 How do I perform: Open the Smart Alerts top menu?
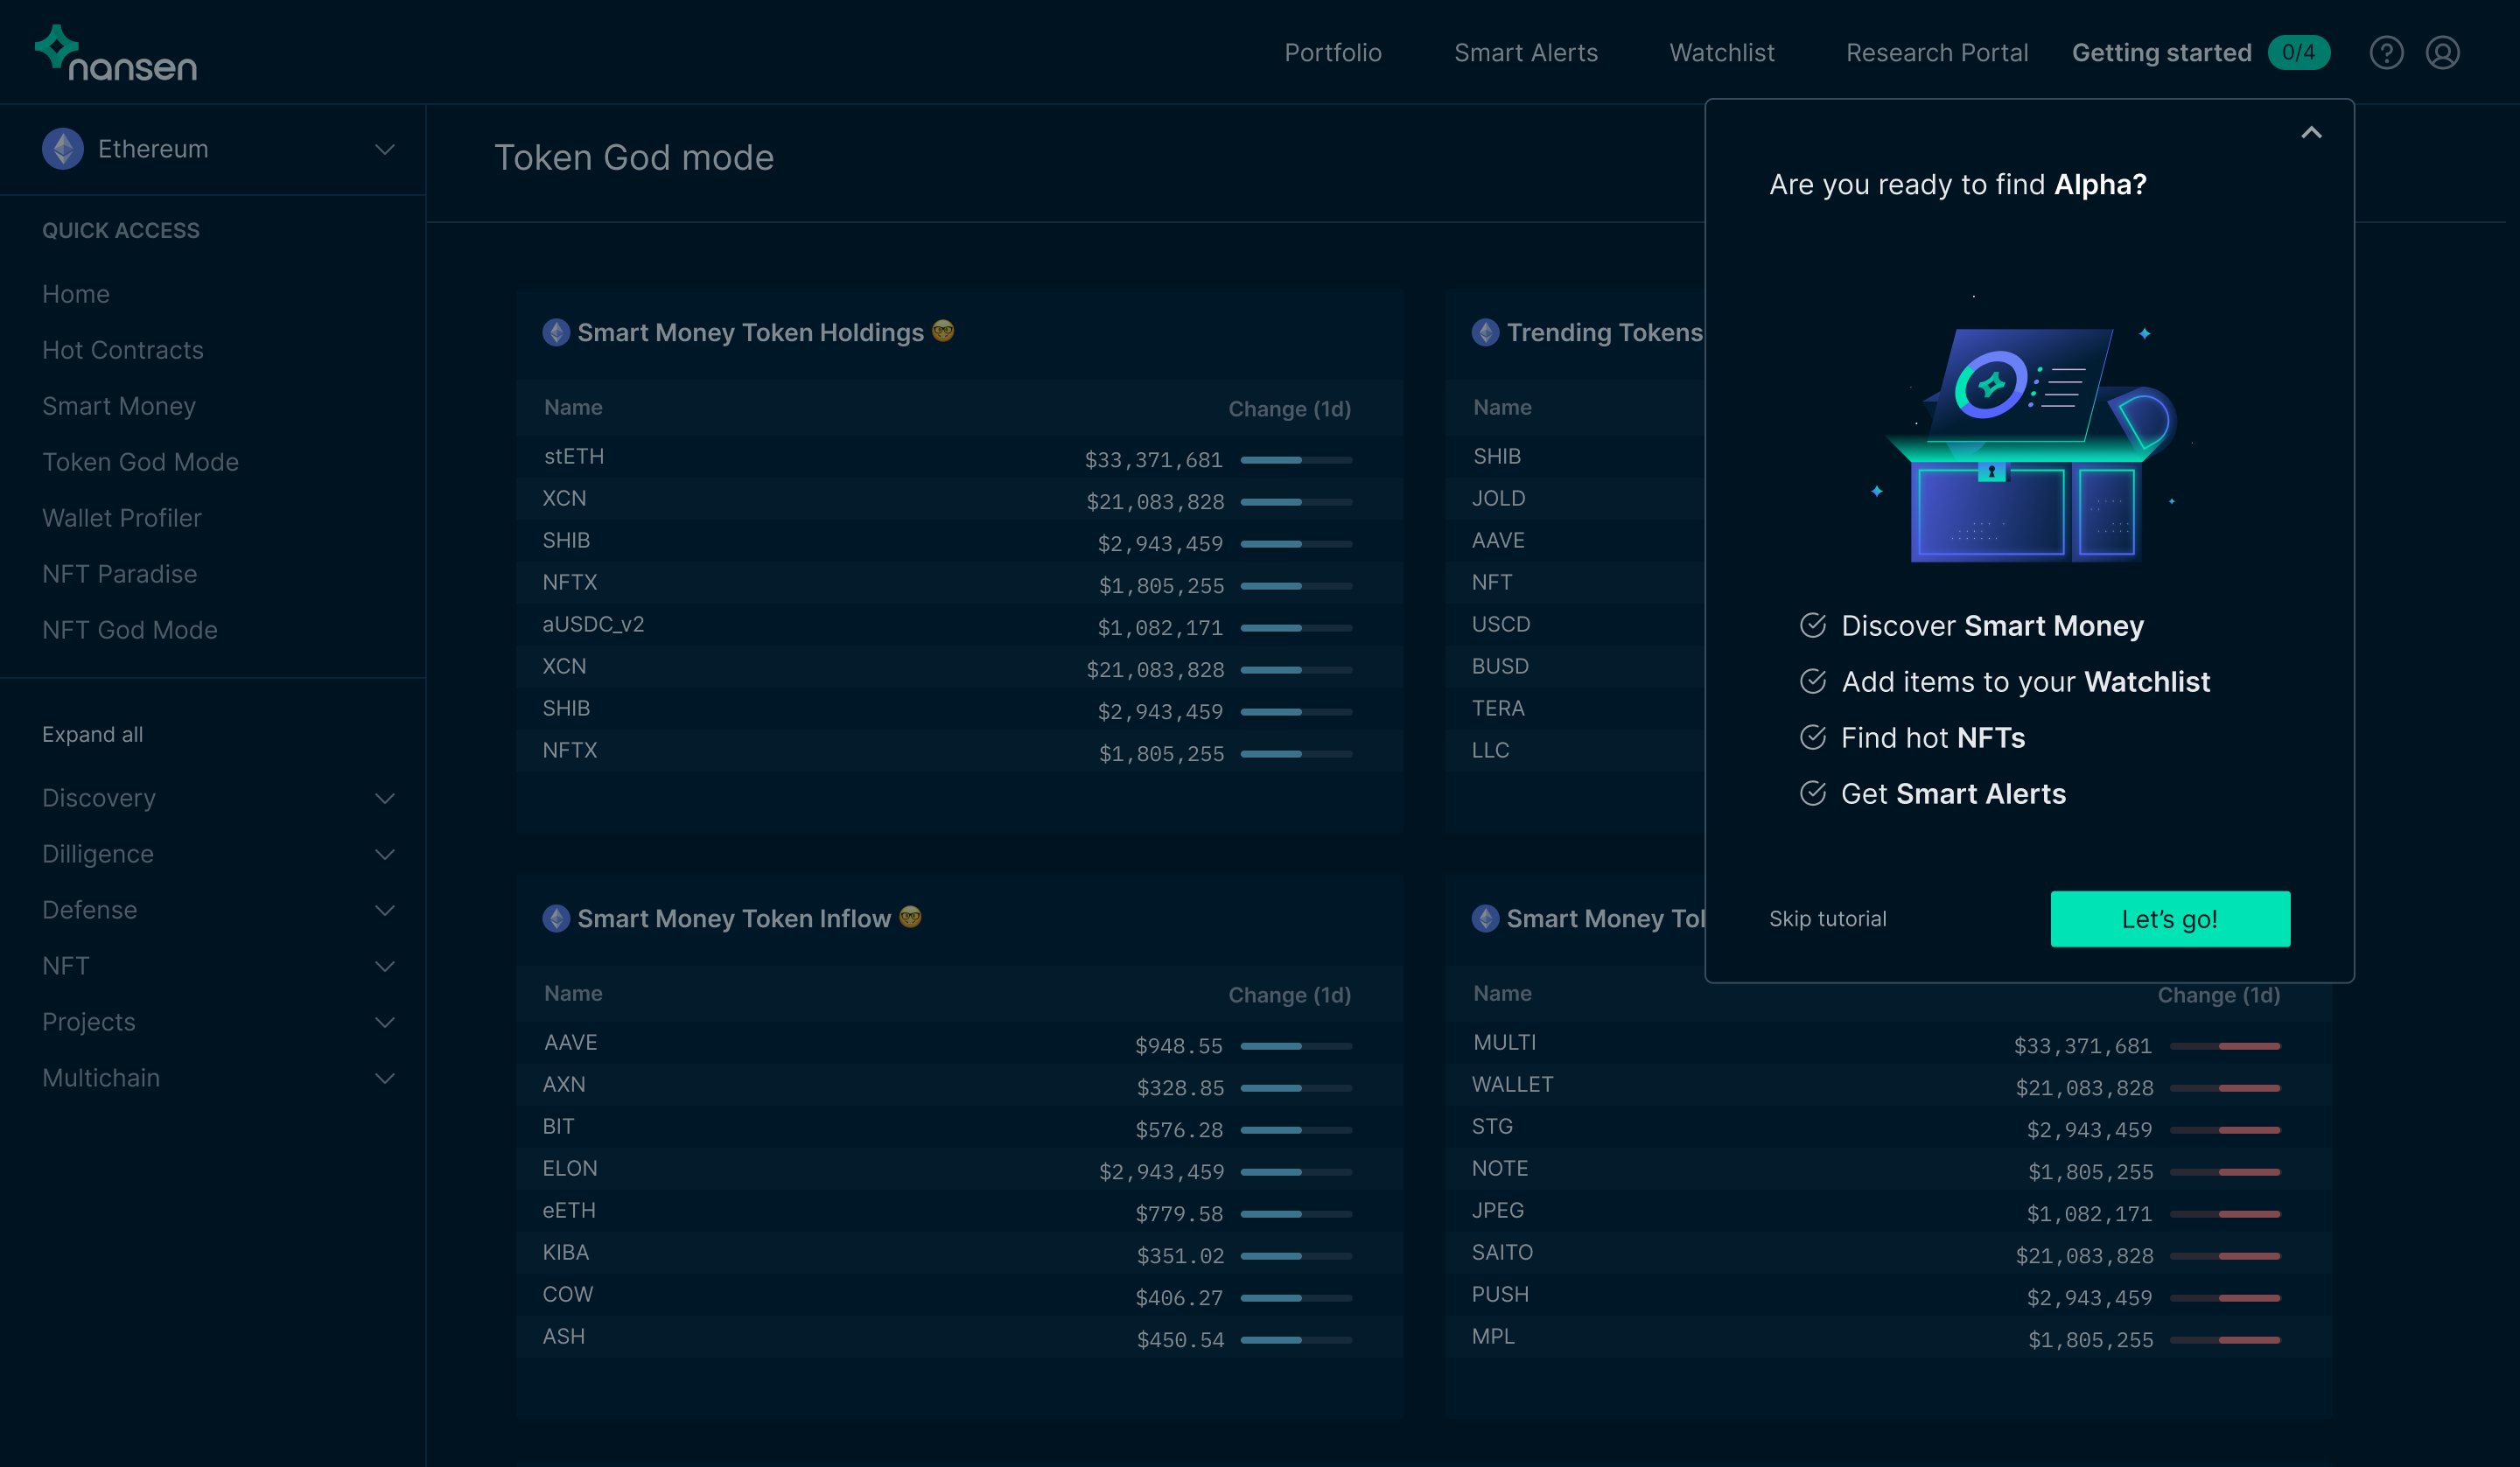click(x=1525, y=53)
